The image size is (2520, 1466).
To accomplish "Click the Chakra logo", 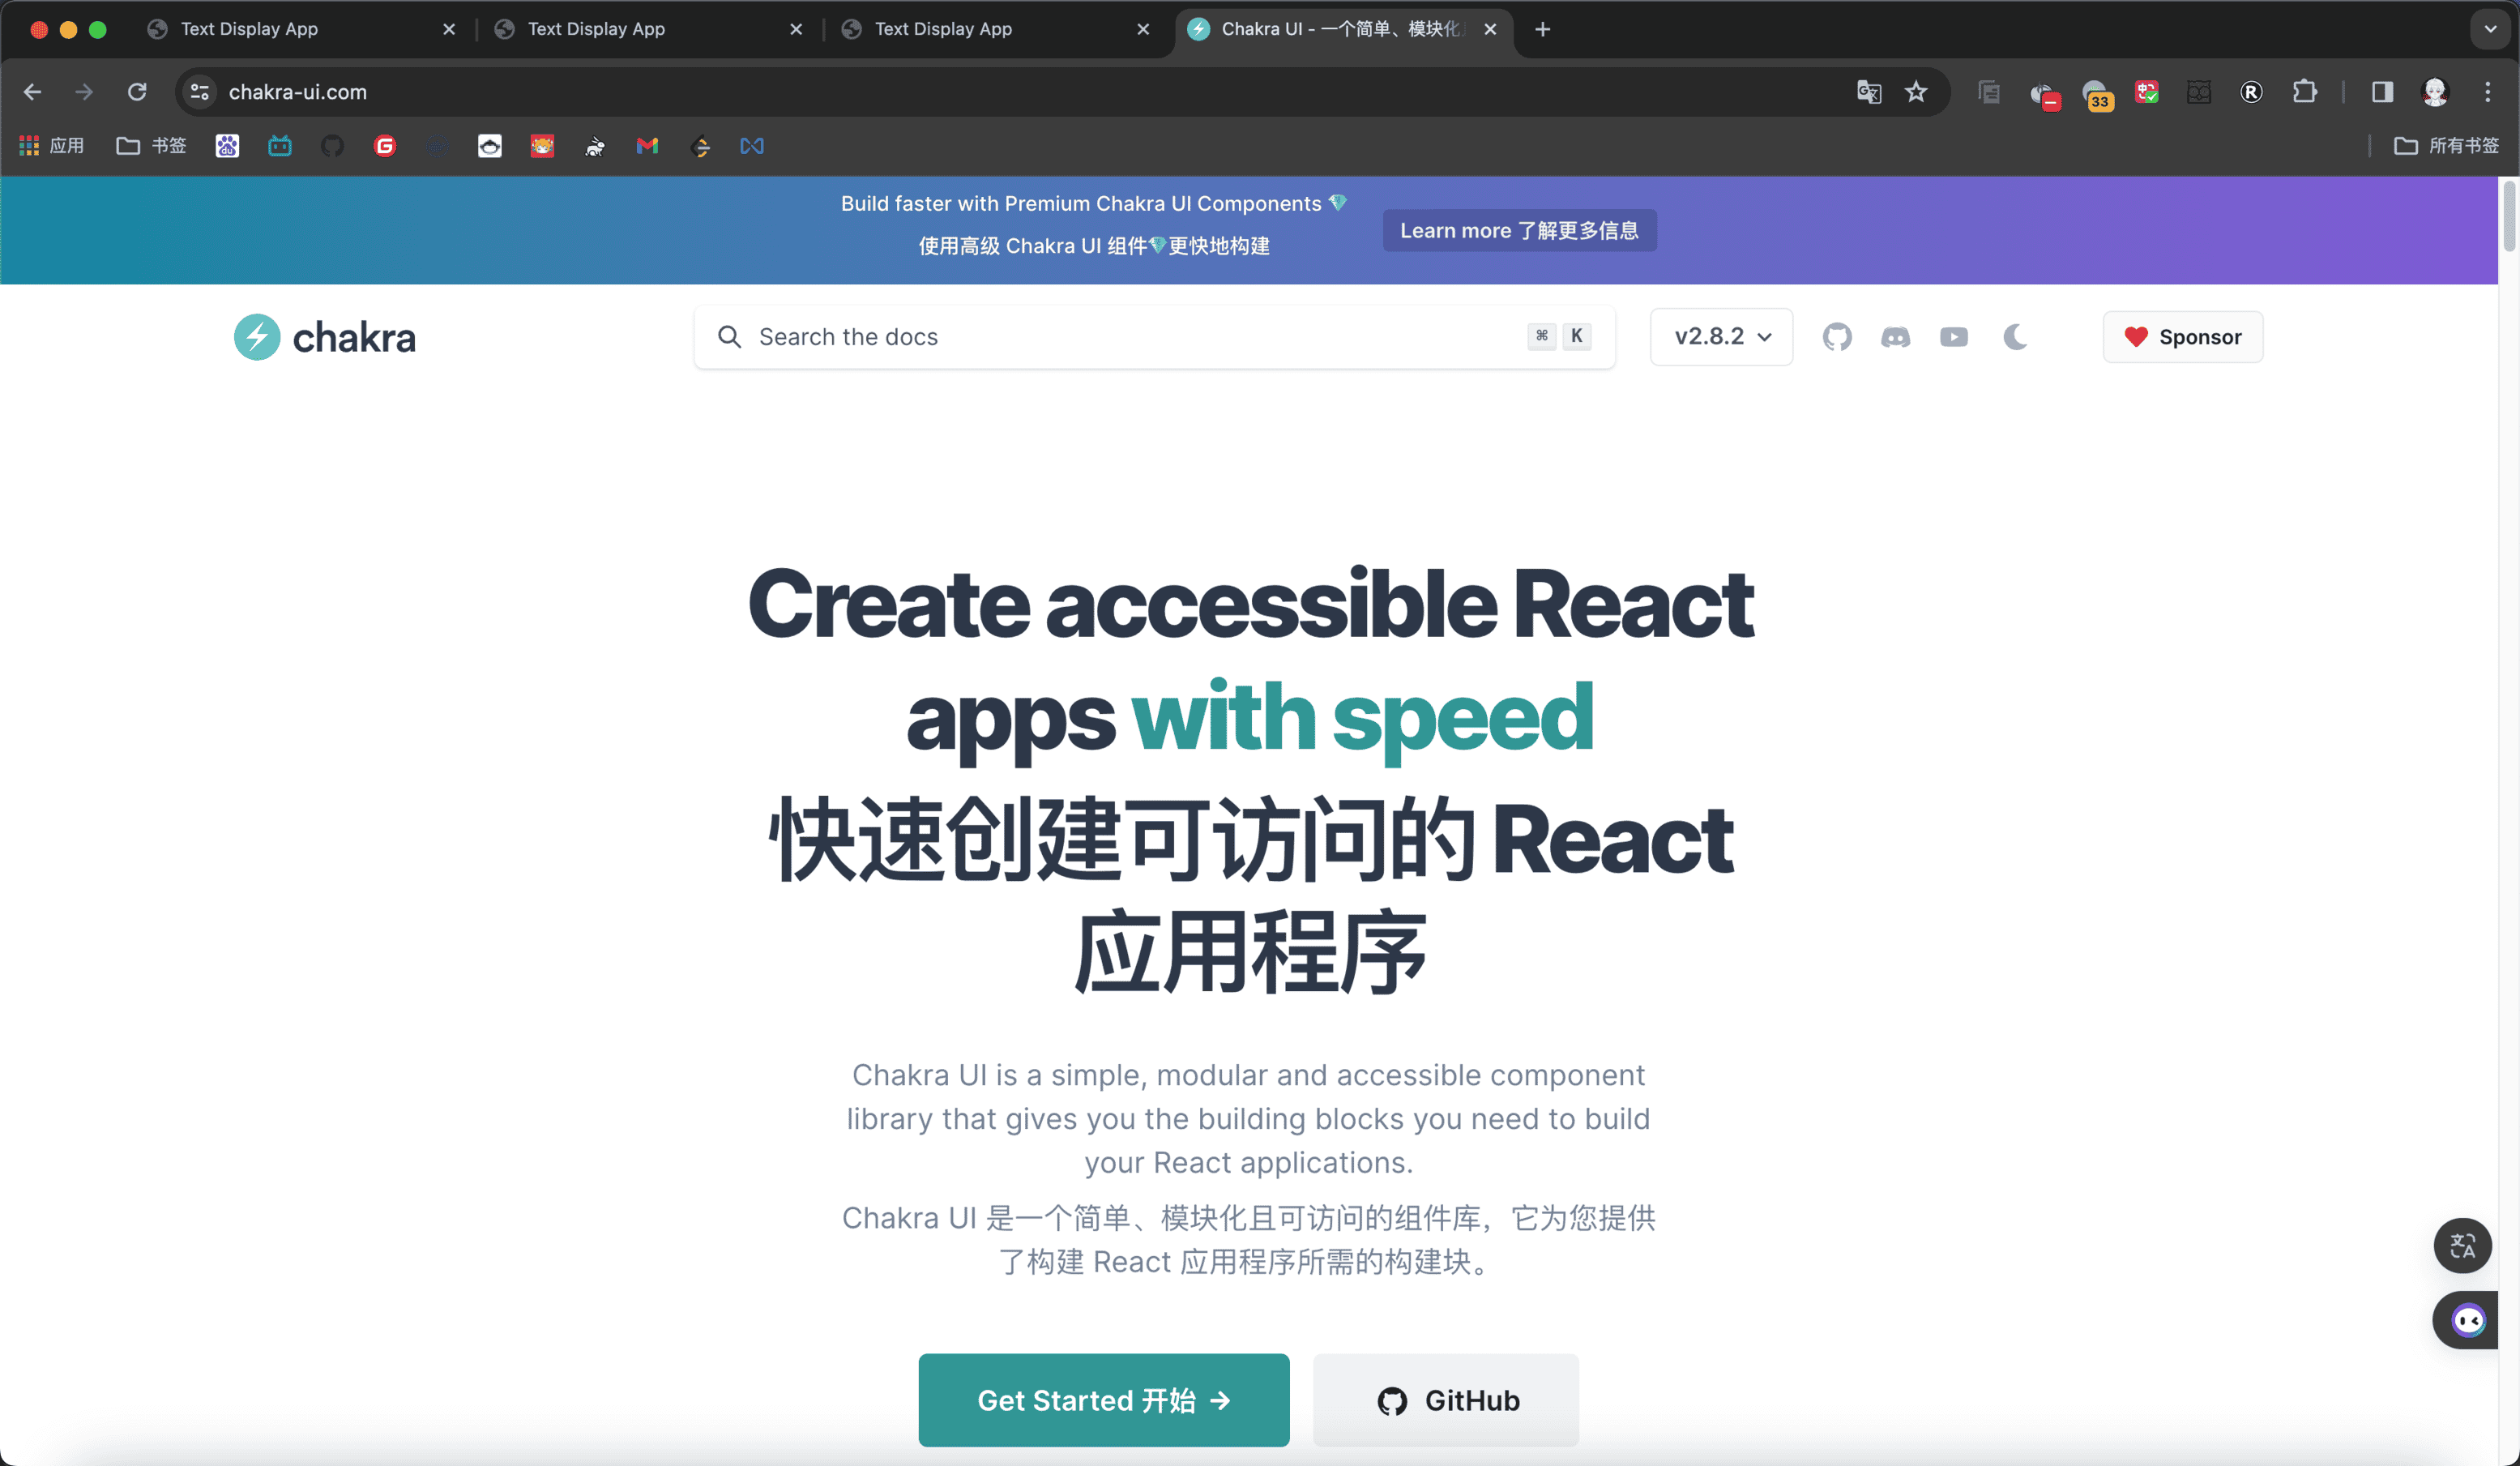I will point(325,337).
